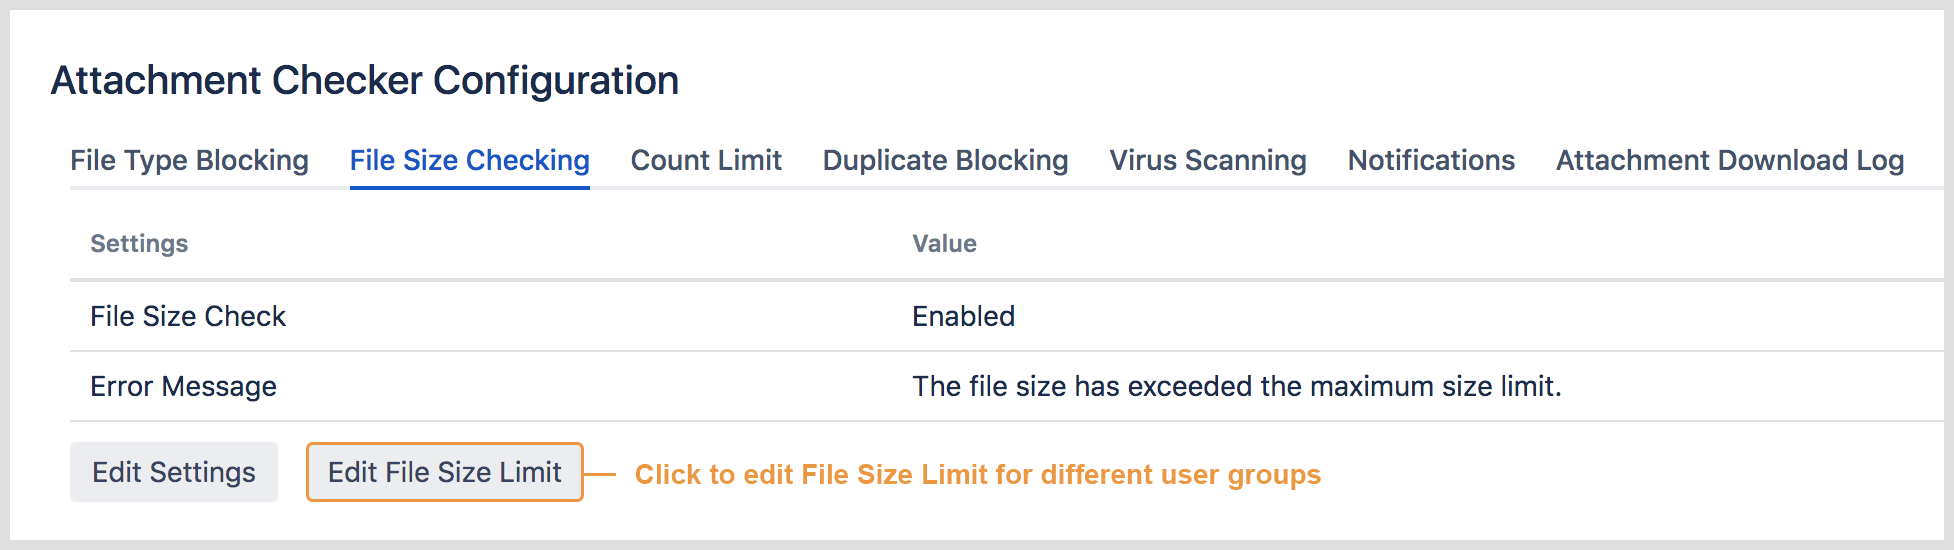This screenshot has height=550, width=1954.
Task: Select the File Size Checking tab
Action: coord(469,160)
